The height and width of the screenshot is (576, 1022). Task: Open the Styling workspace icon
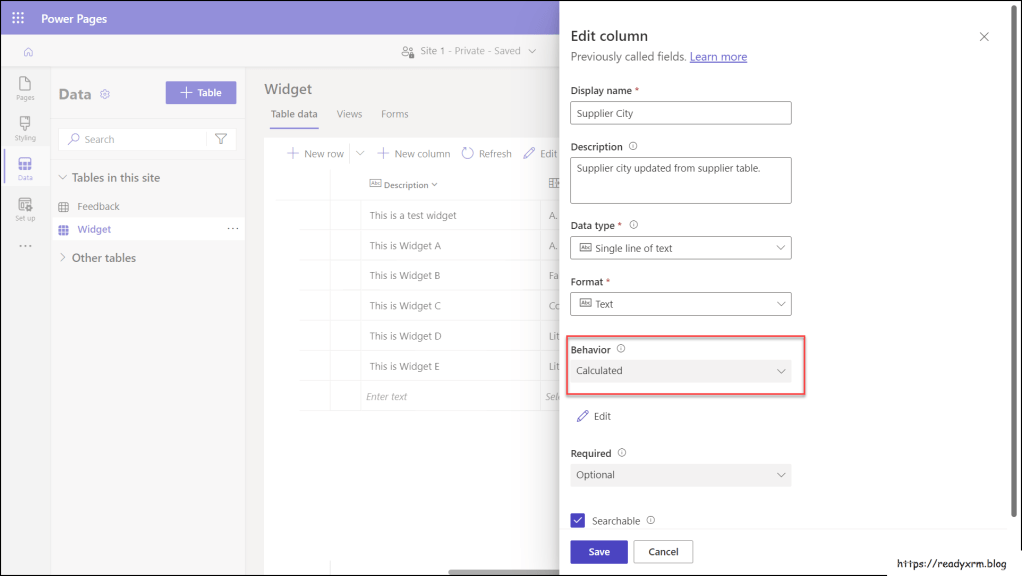pos(25,128)
